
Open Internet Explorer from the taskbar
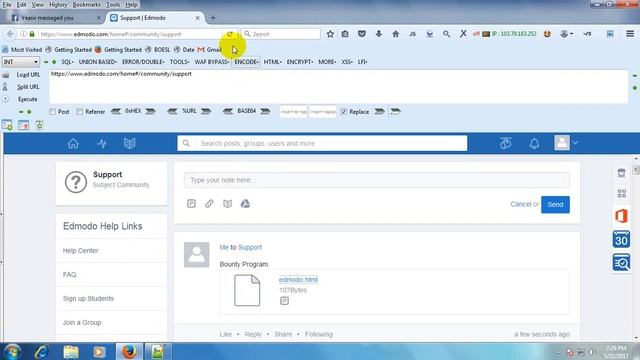click(42, 351)
